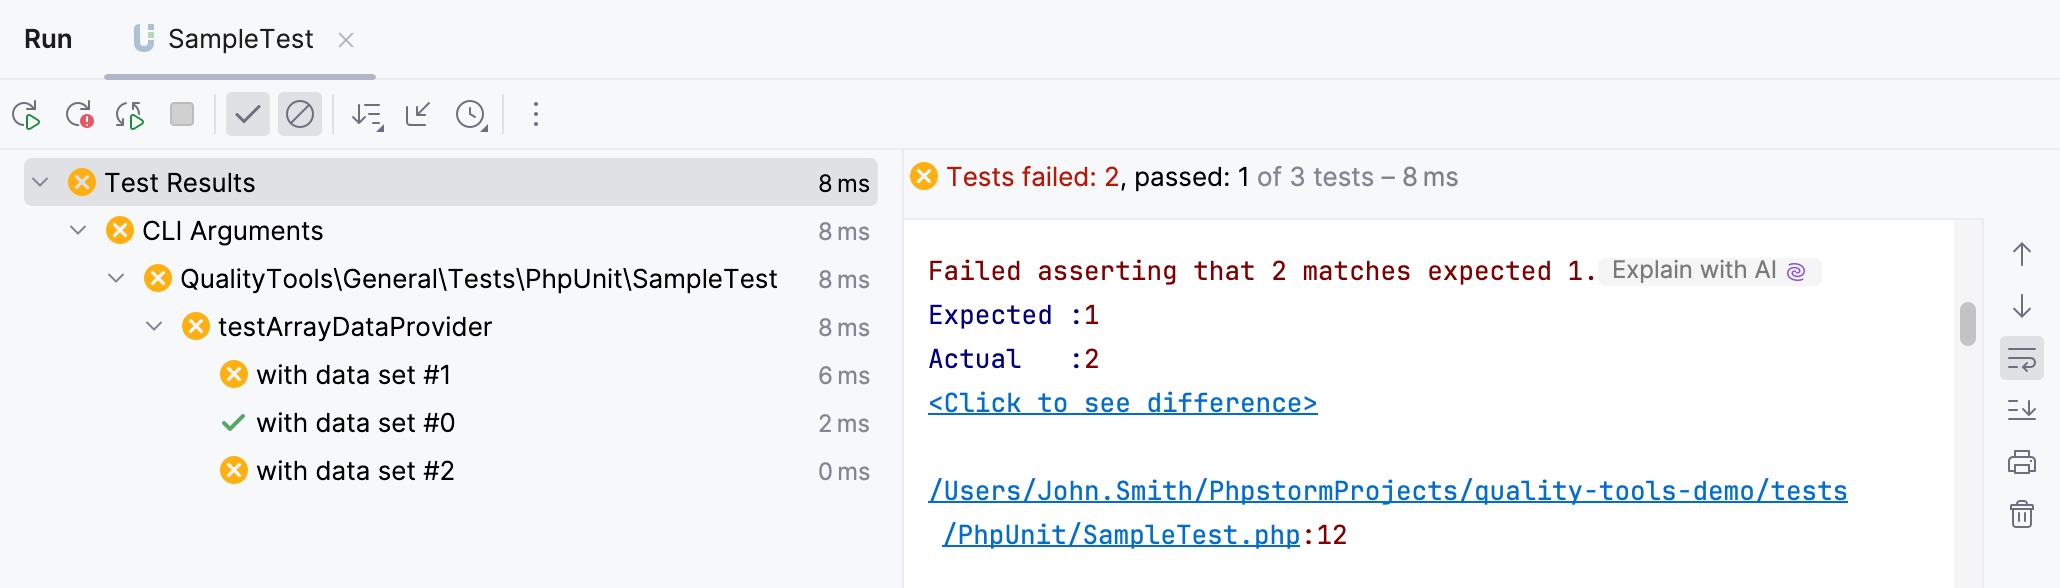
Task: Open the test history dropdown
Action: point(470,114)
